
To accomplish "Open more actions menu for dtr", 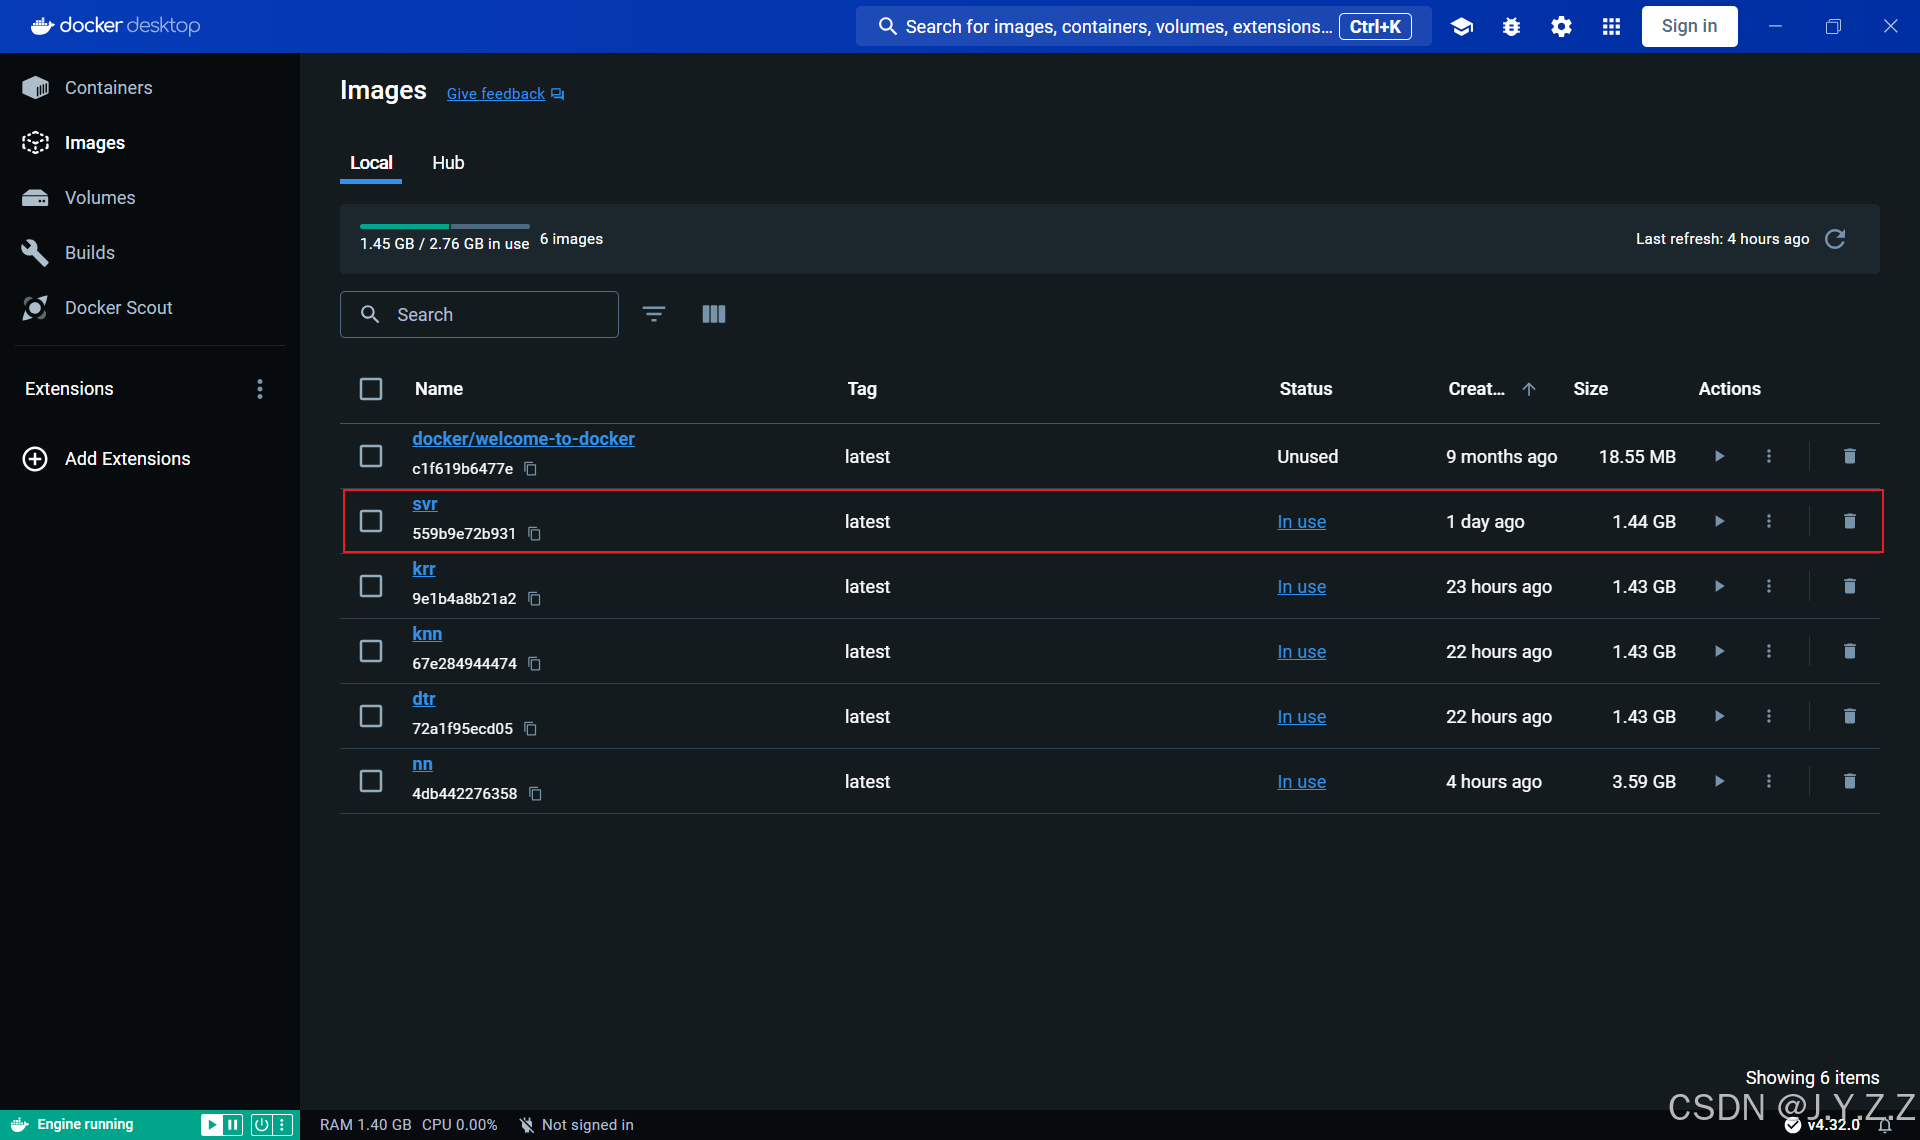I will (x=1768, y=716).
